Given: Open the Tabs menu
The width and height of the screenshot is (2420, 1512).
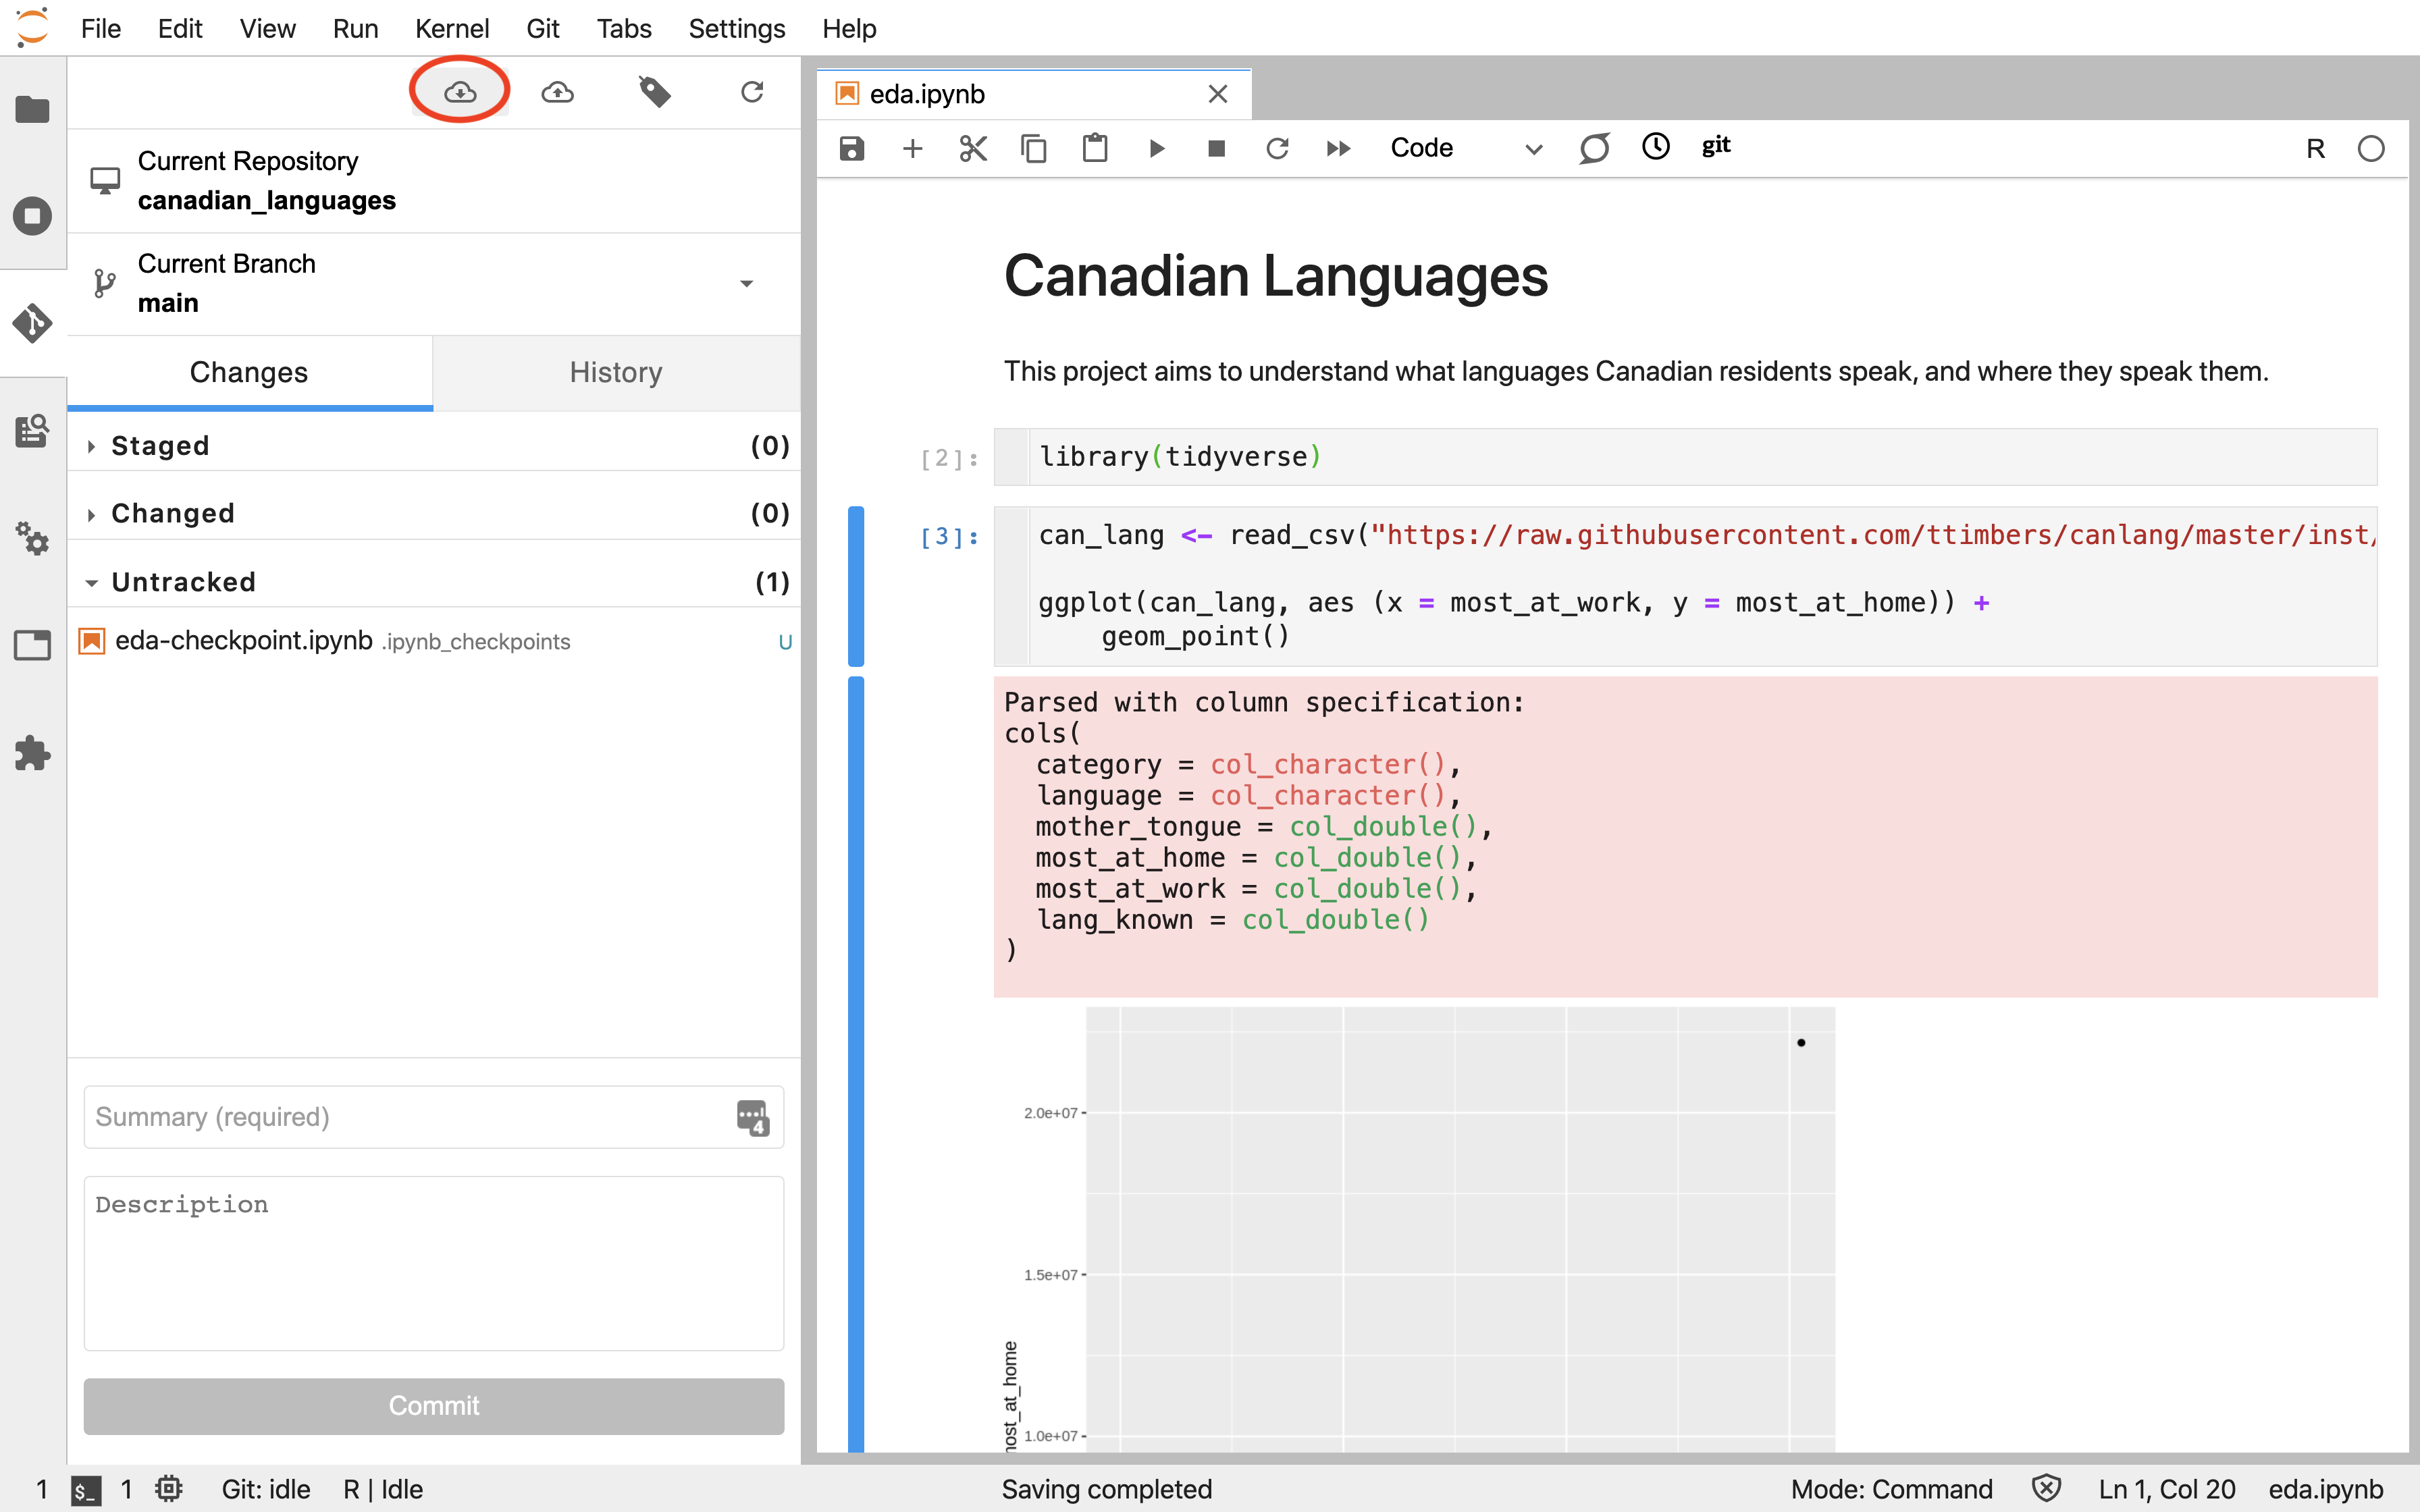Looking at the screenshot, I should (x=624, y=28).
